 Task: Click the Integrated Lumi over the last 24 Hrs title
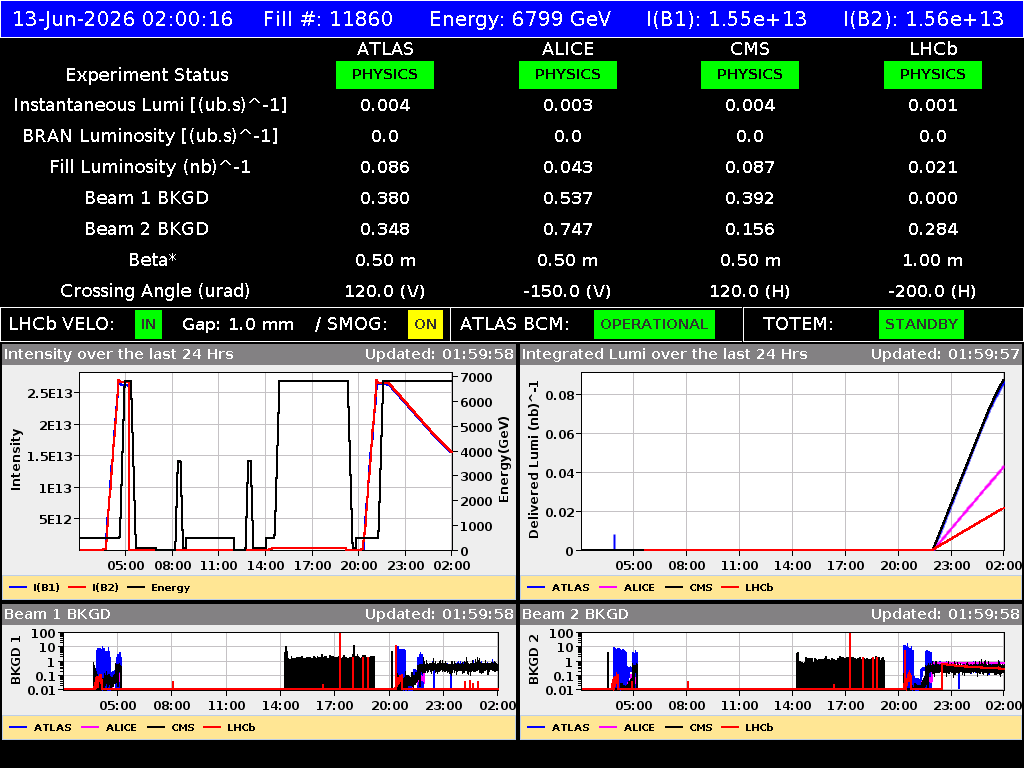[x=665, y=354]
